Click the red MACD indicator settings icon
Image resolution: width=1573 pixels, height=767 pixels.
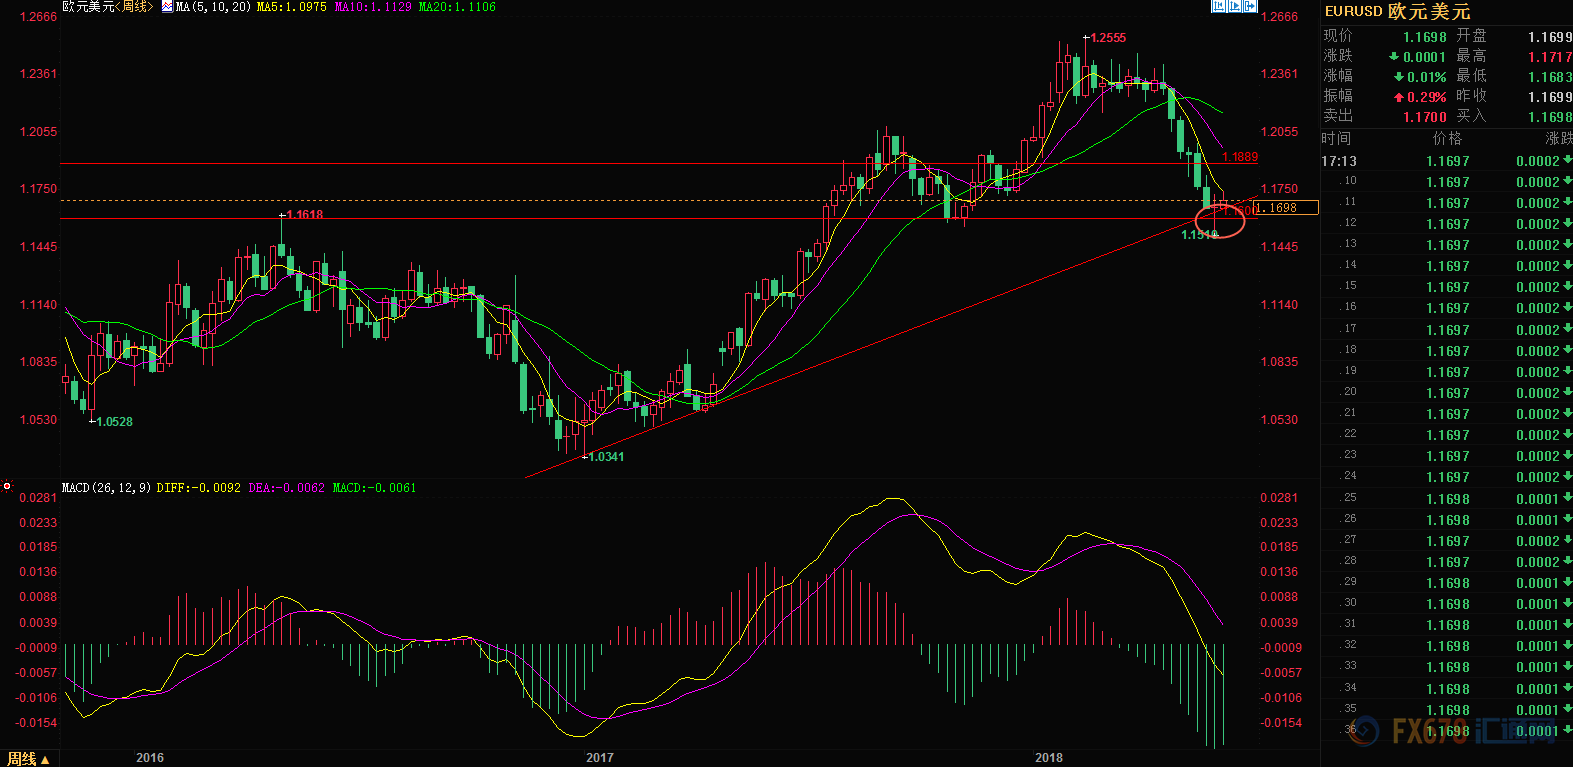click(7, 487)
